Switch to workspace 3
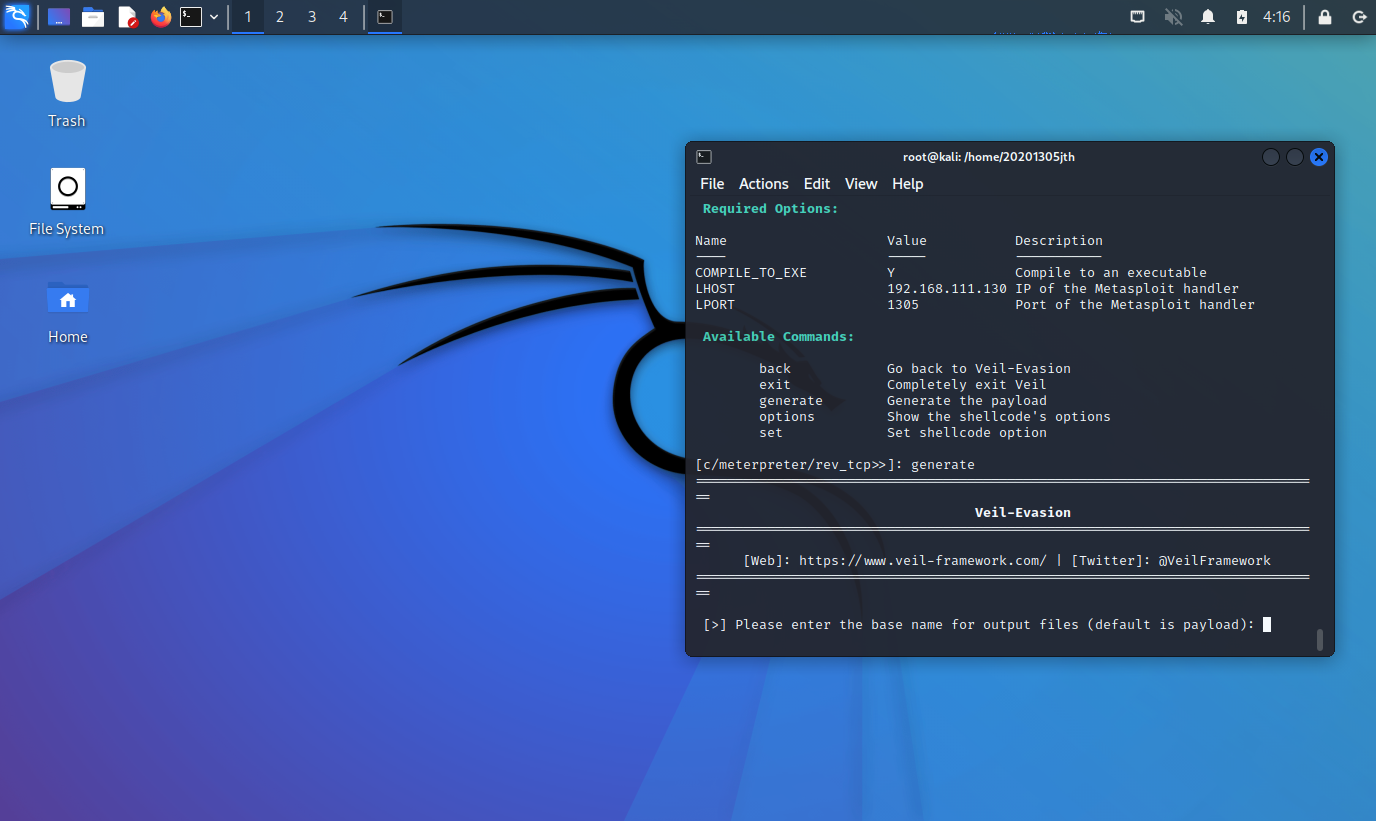The width and height of the screenshot is (1376, 821). pyautogui.click(x=312, y=17)
